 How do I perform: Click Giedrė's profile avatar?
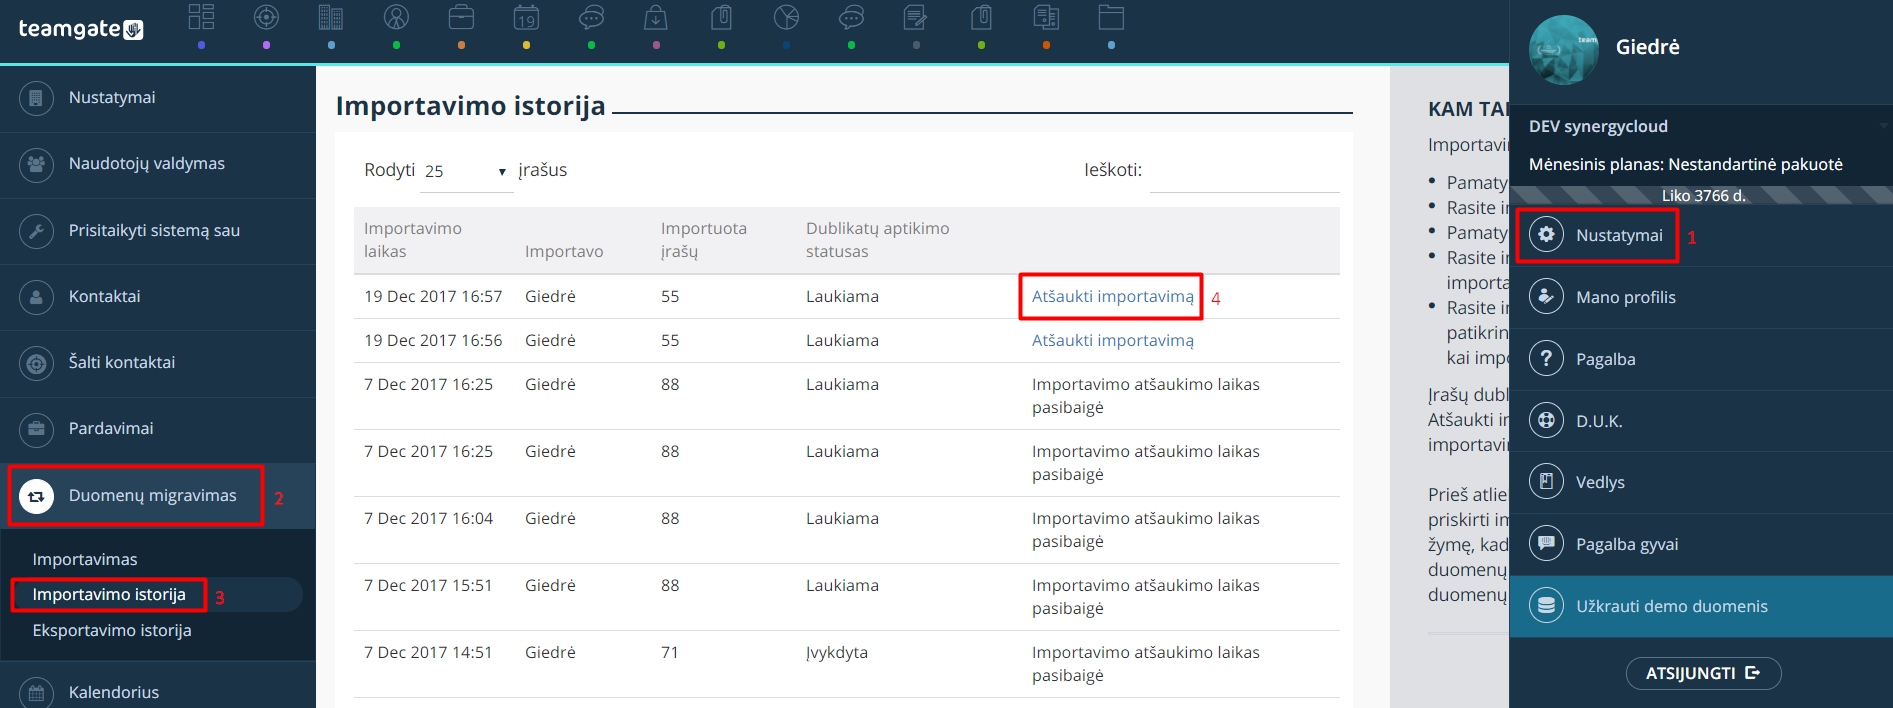1564,49
